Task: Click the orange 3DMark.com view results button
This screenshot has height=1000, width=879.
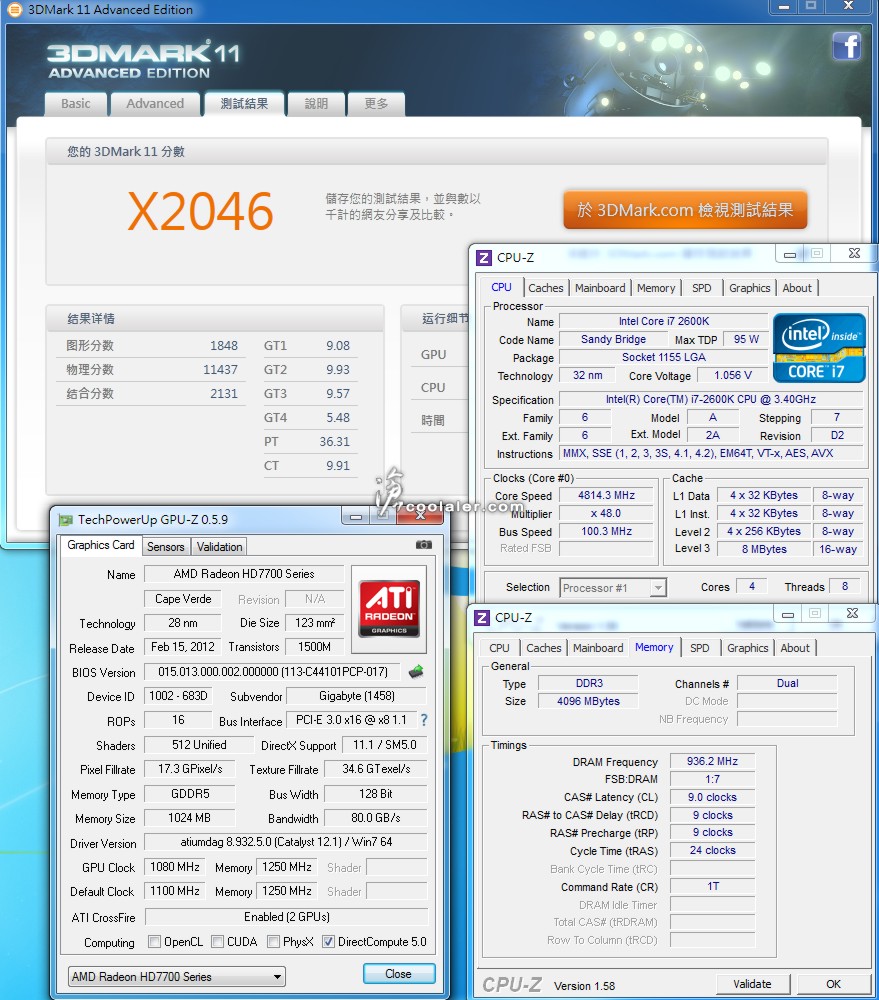Action: click(685, 209)
